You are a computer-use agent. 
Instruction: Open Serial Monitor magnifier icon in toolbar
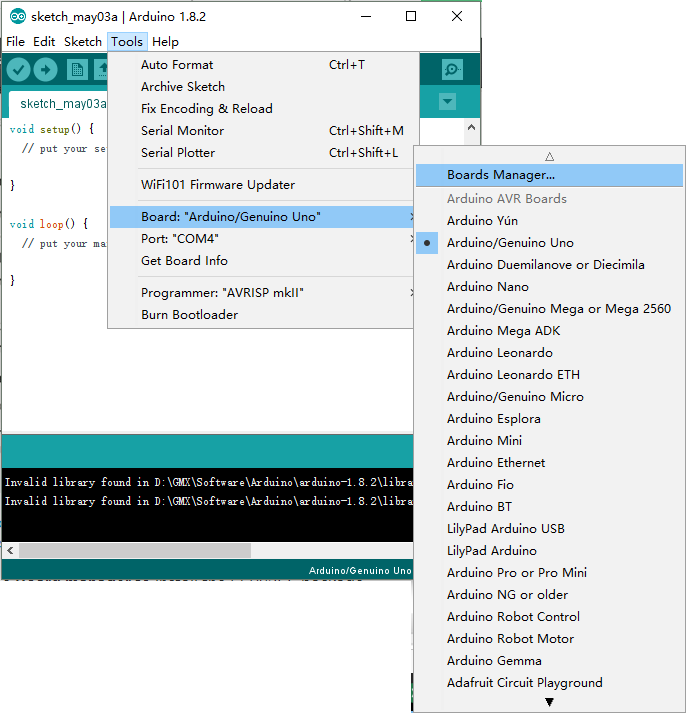point(452,70)
